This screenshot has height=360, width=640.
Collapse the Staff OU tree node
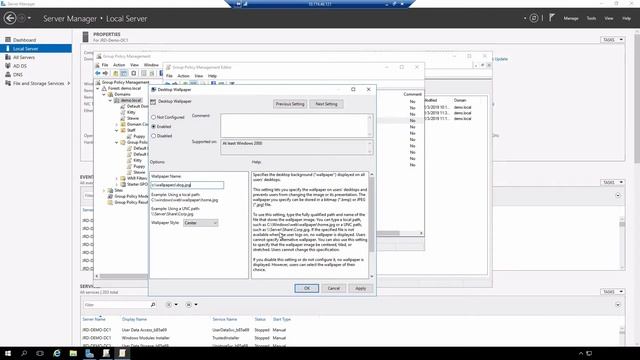(x=117, y=130)
